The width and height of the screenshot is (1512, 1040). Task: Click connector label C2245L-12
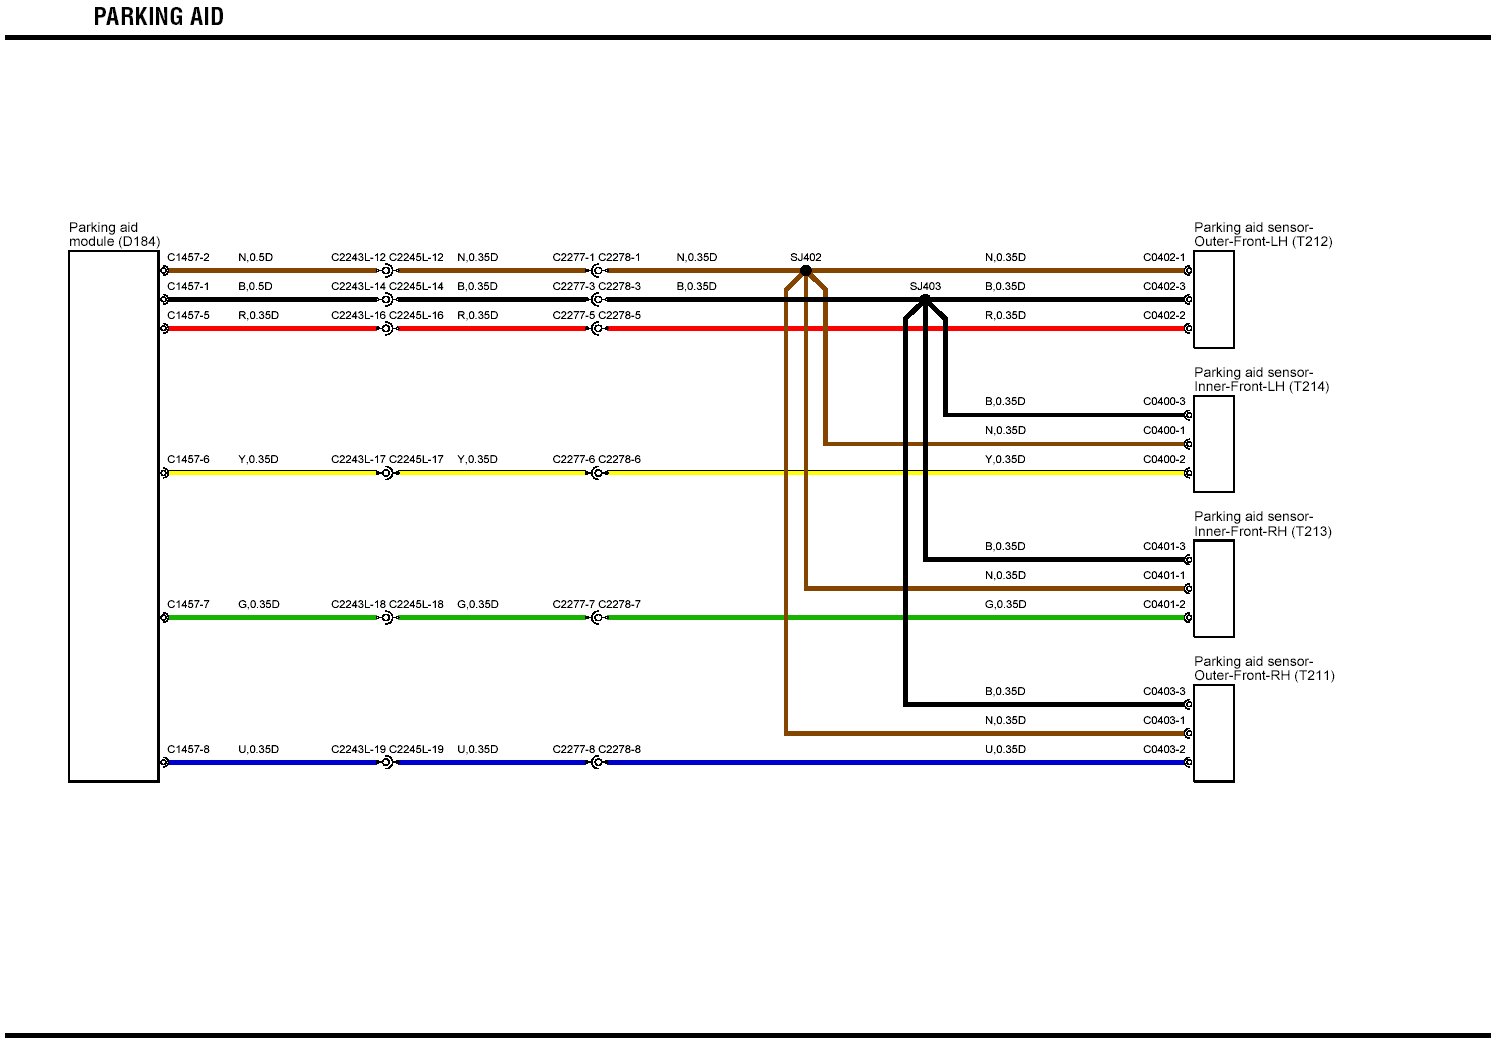pyautogui.click(x=416, y=258)
